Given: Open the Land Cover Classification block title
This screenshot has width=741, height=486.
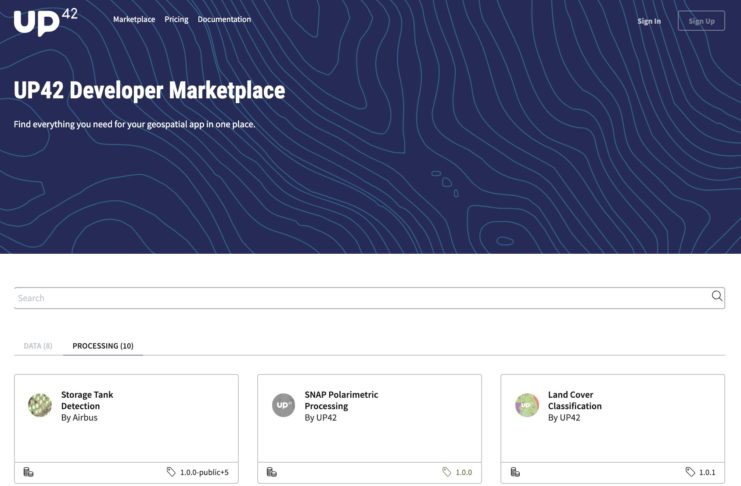Looking at the screenshot, I should coord(575,400).
